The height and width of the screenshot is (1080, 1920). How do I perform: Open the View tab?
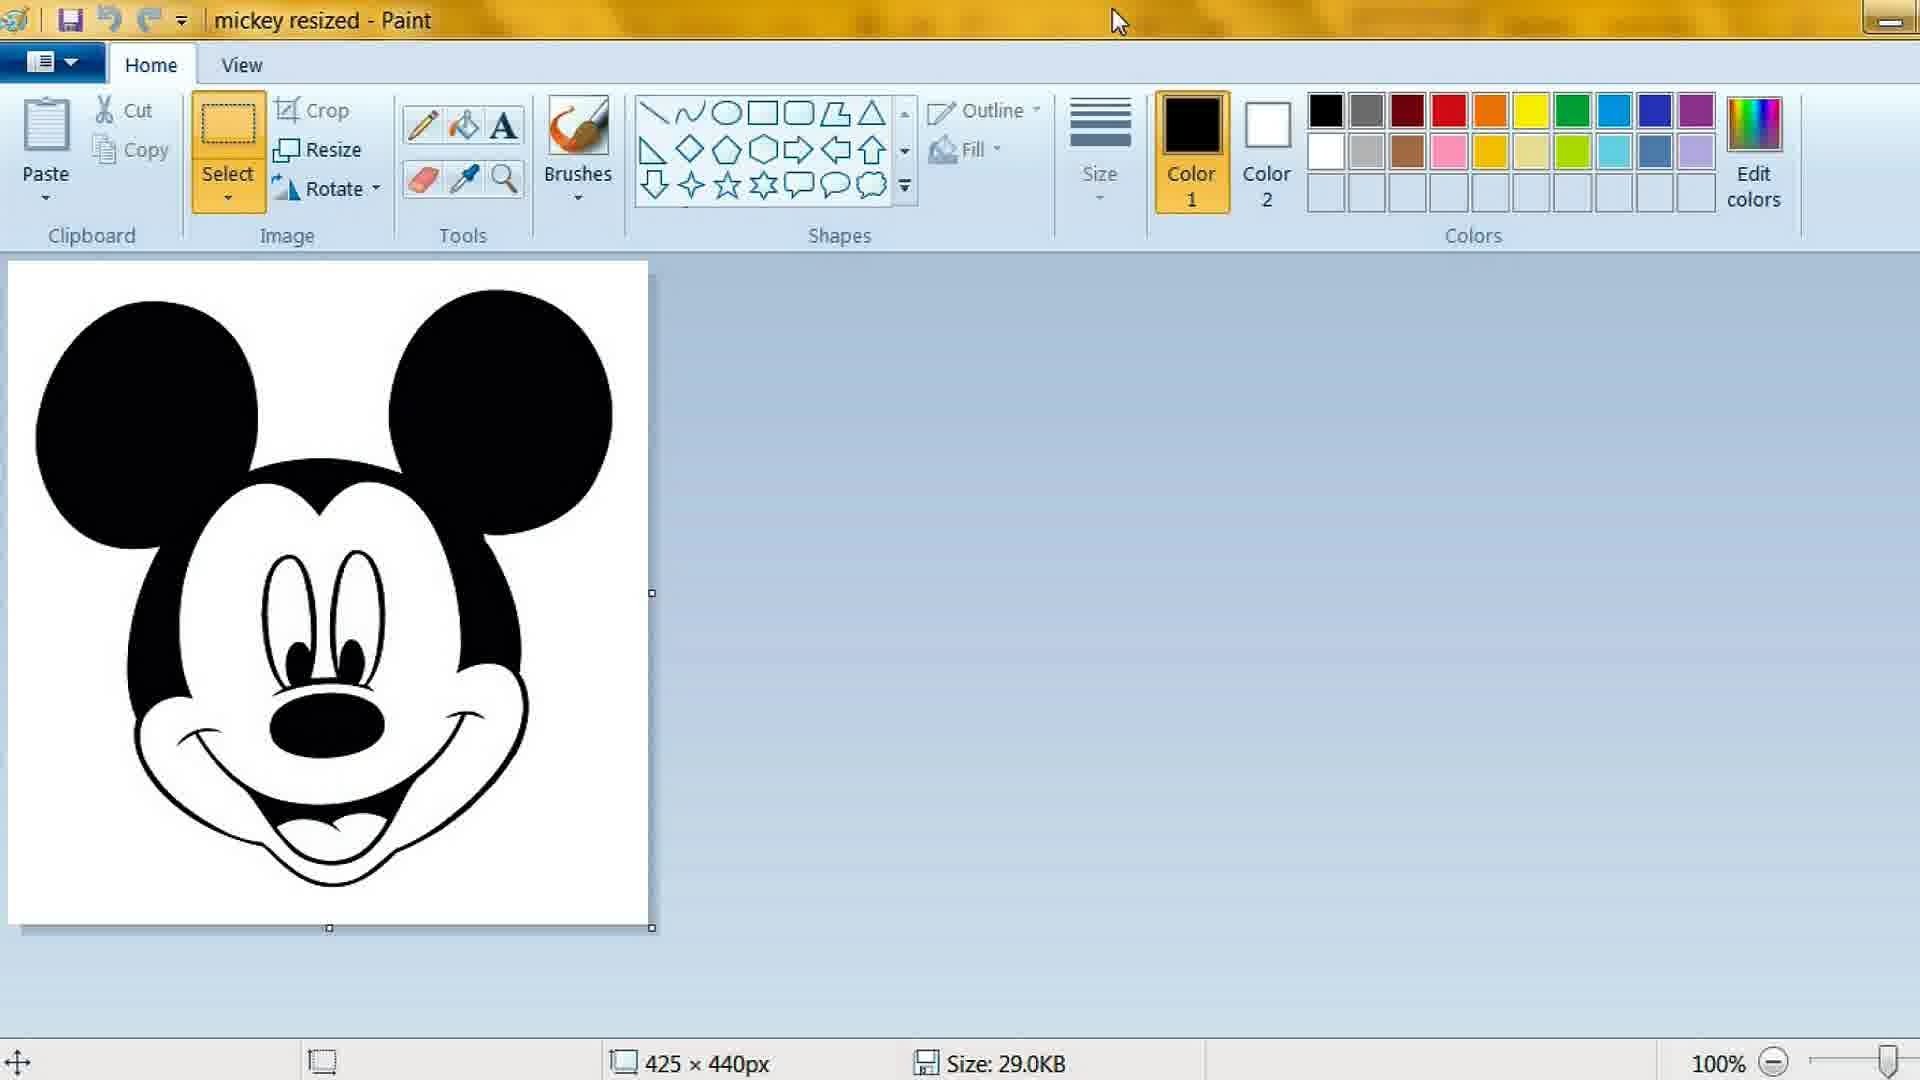(241, 65)
